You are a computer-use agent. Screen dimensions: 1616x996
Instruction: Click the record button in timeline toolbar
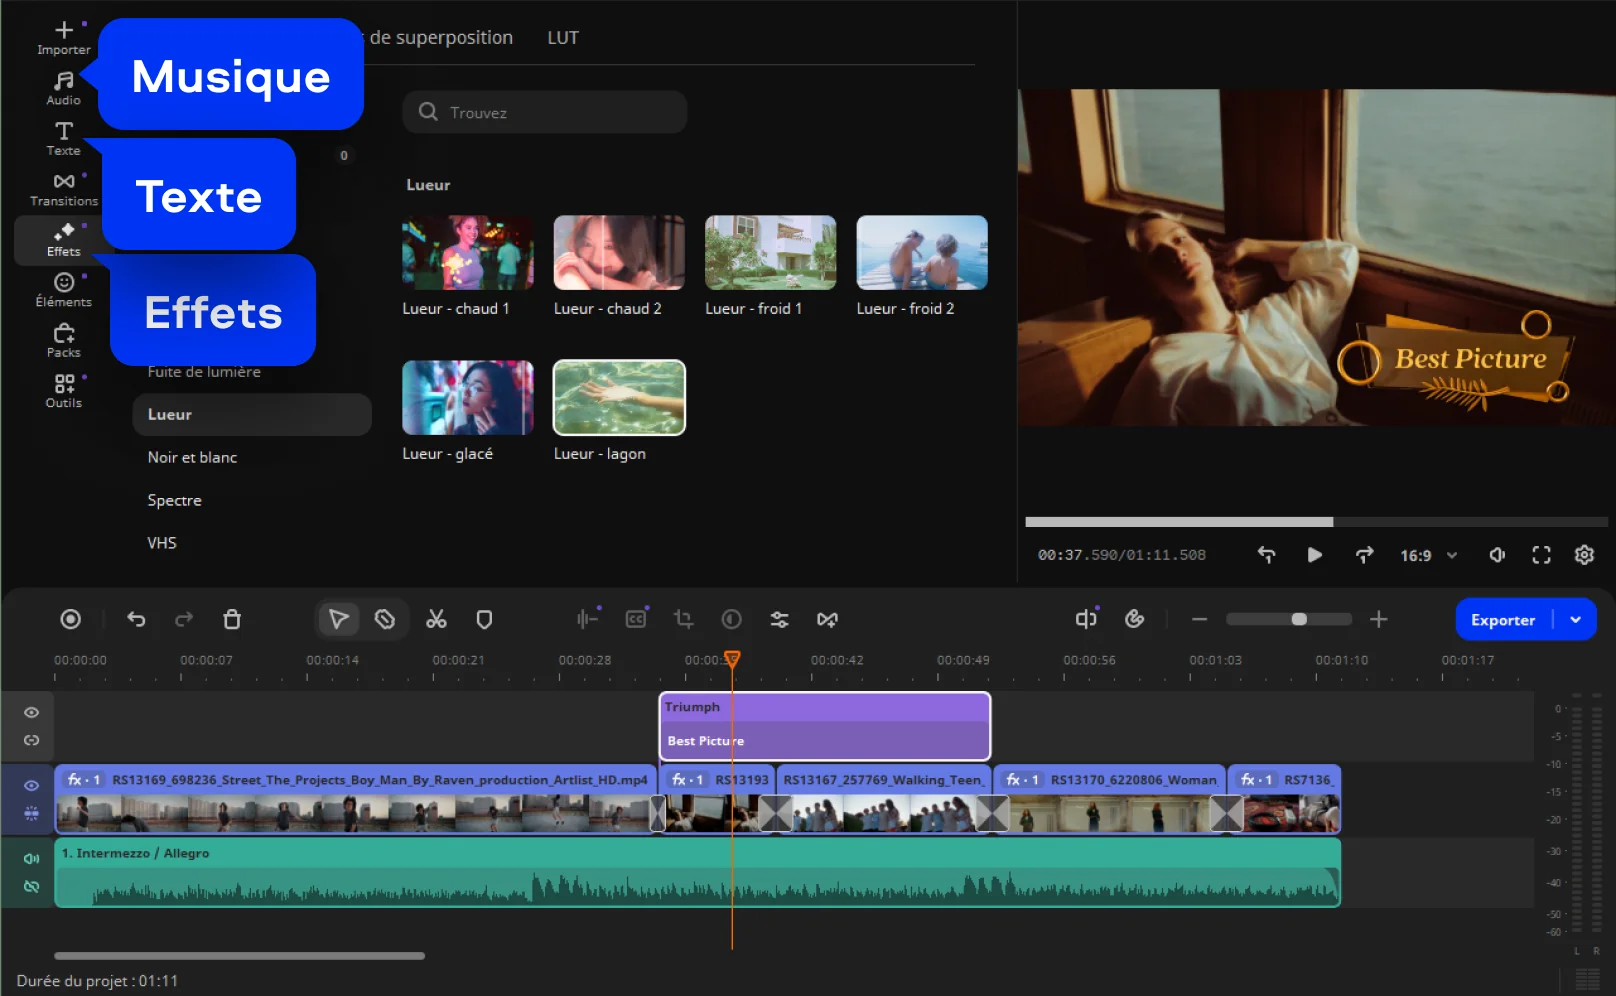pos(70,620)
